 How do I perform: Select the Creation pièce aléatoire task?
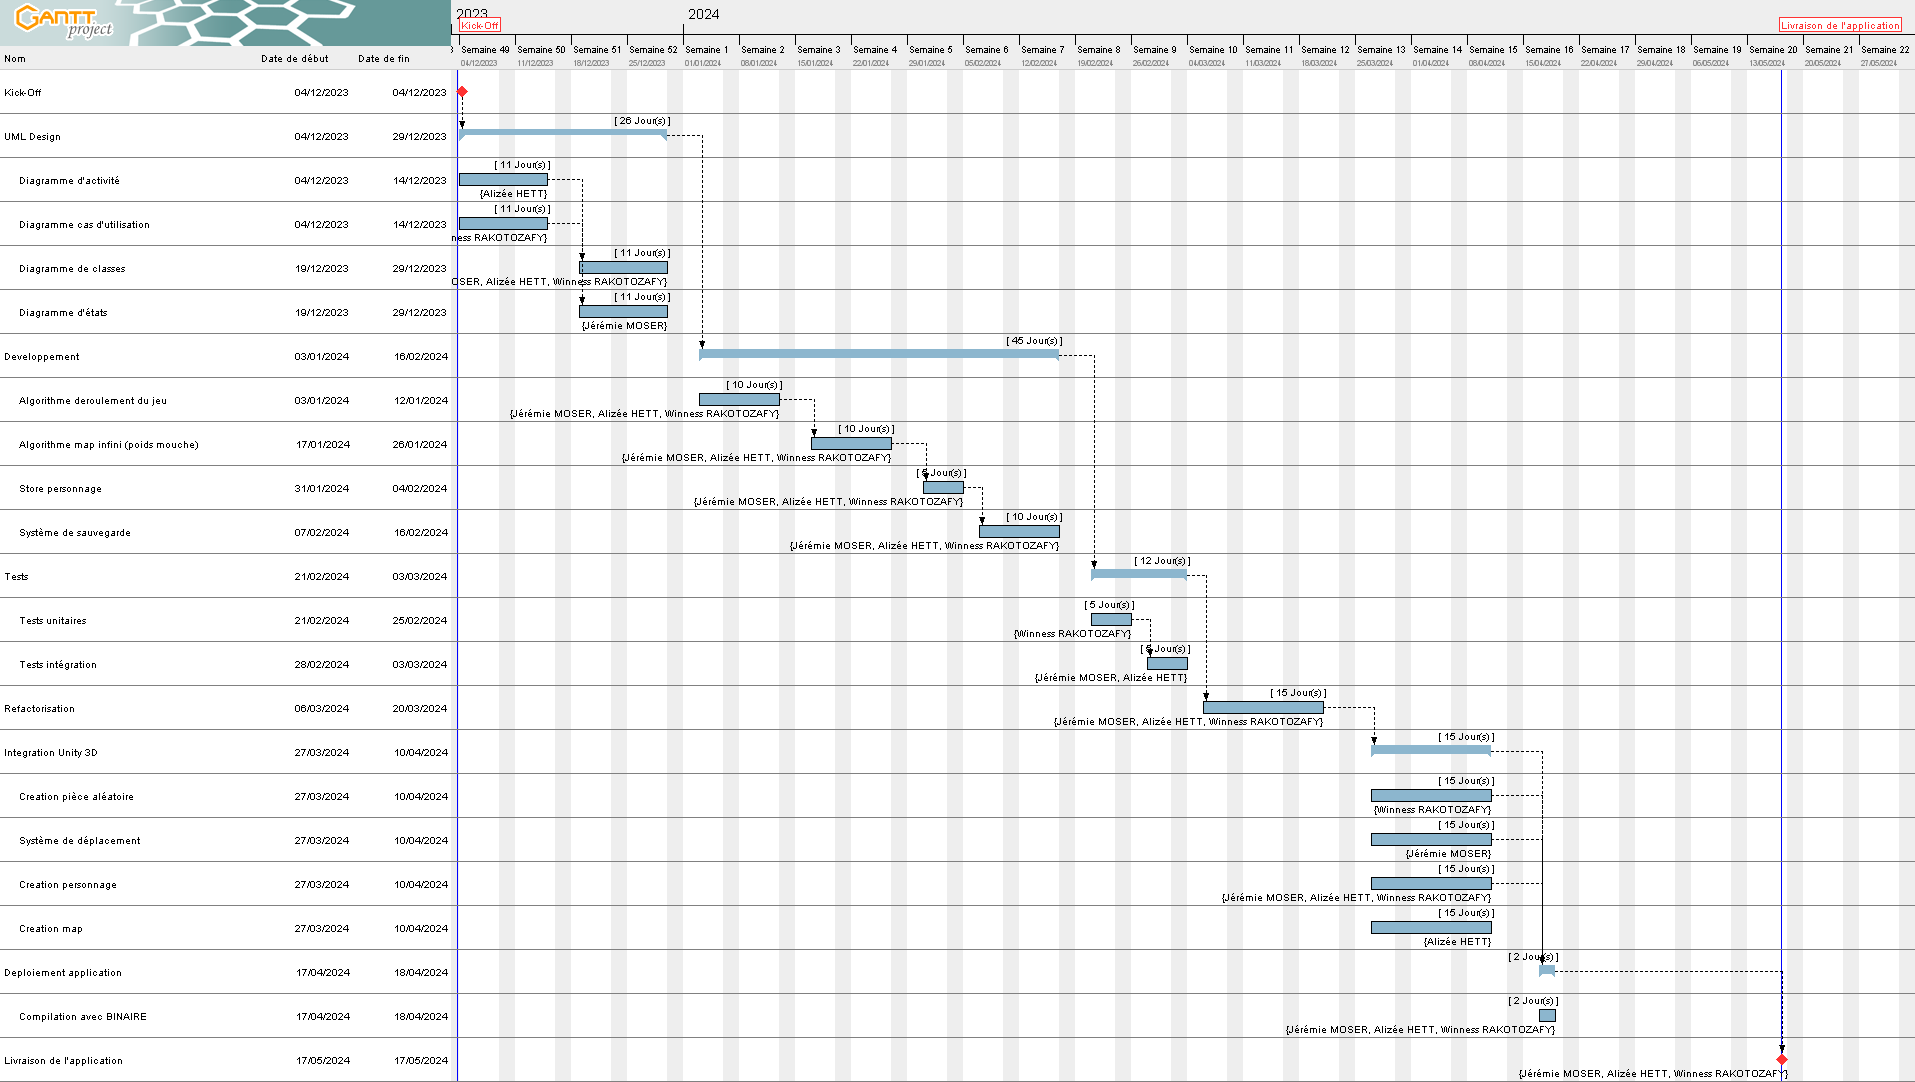(76, 797)
